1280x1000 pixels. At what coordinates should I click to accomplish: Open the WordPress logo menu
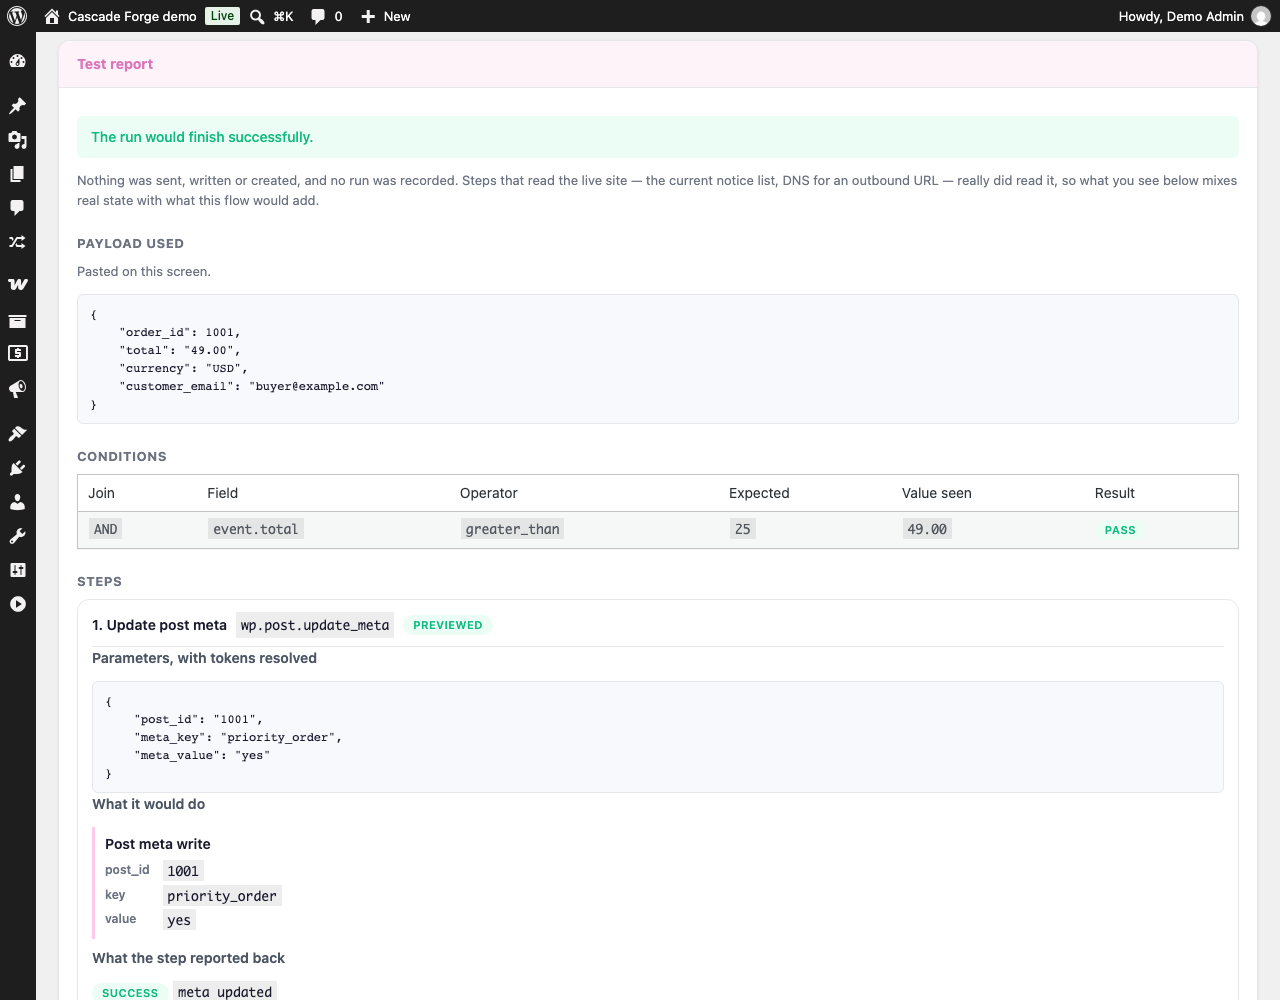pyautogui.click(x=17, y=16)
